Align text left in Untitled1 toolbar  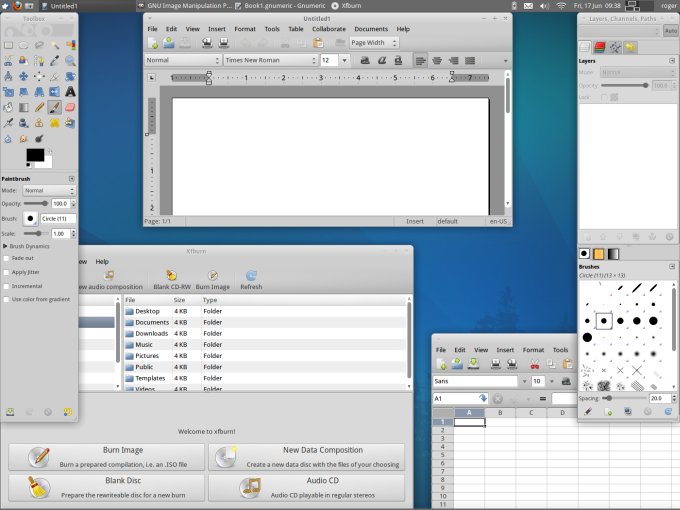420,61
